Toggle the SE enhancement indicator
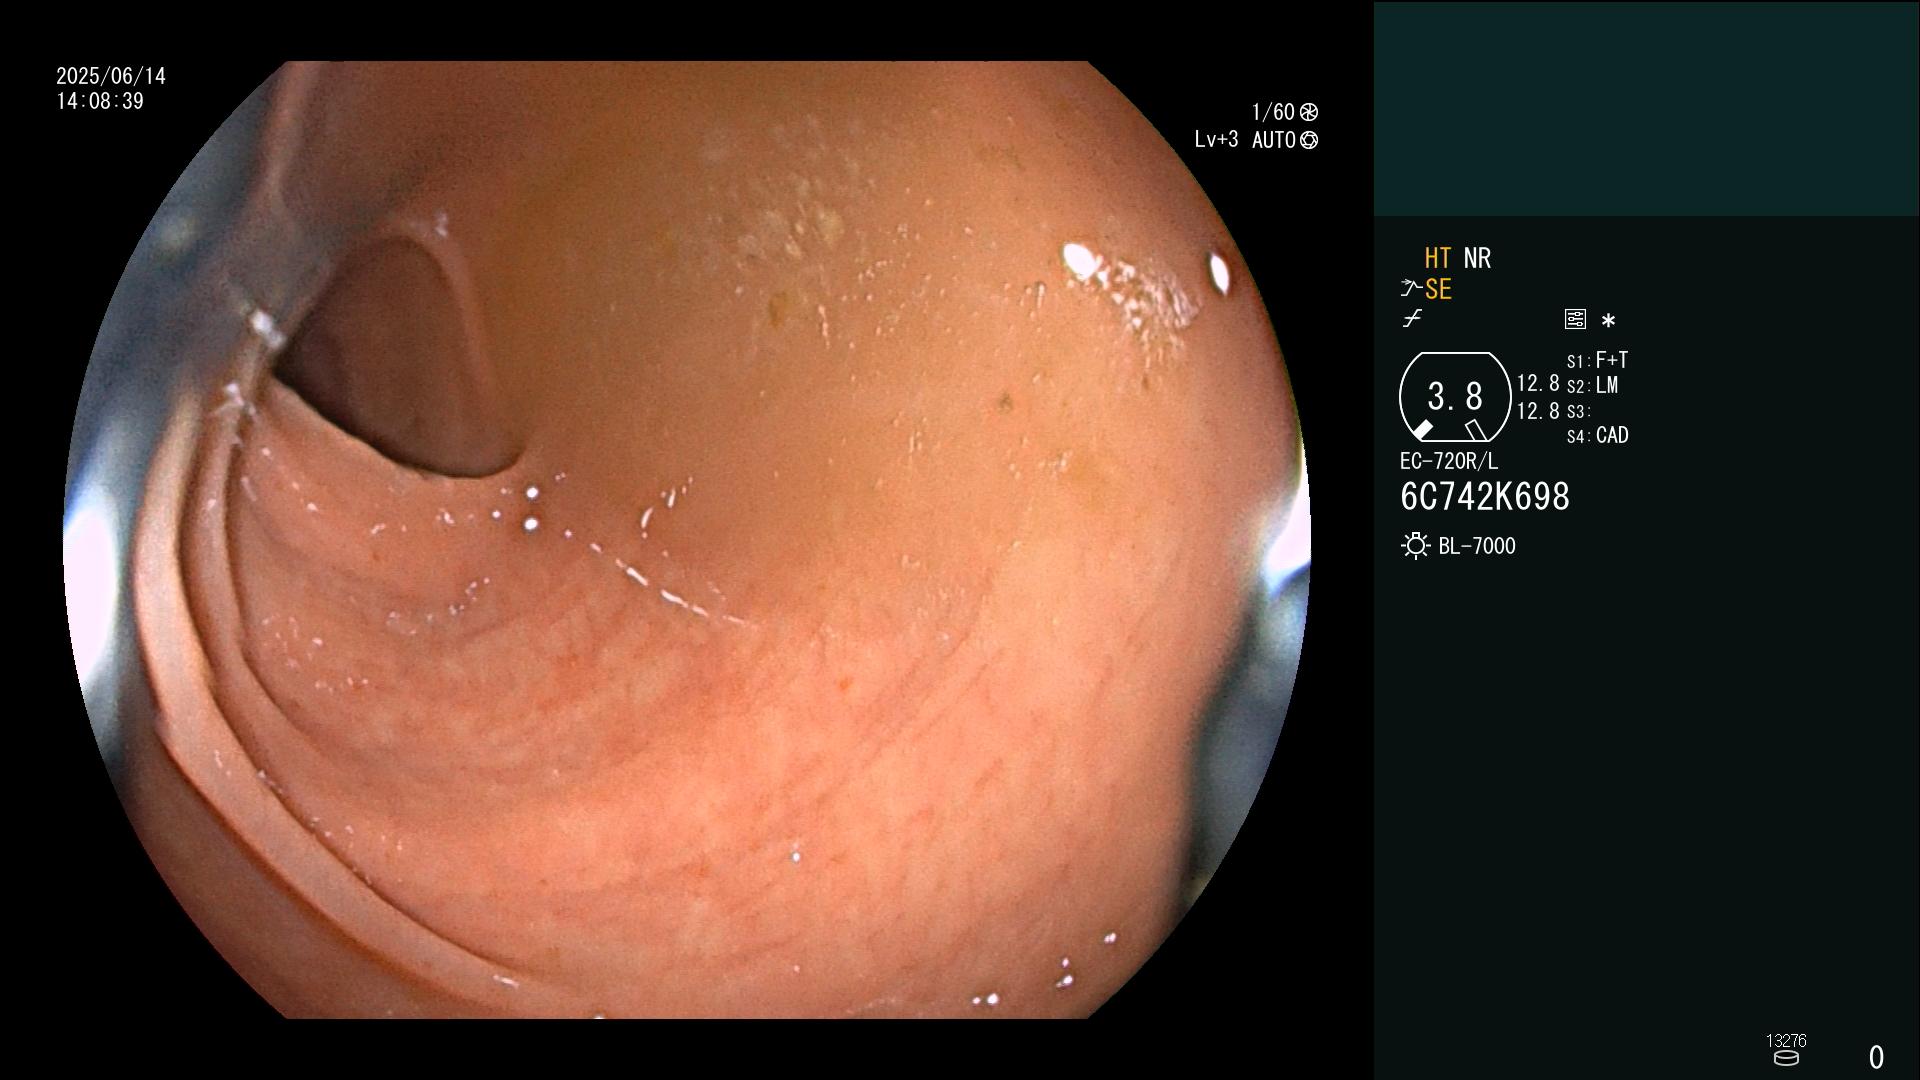This screenshot has width=1920, height=1080. click(1438, 290)
